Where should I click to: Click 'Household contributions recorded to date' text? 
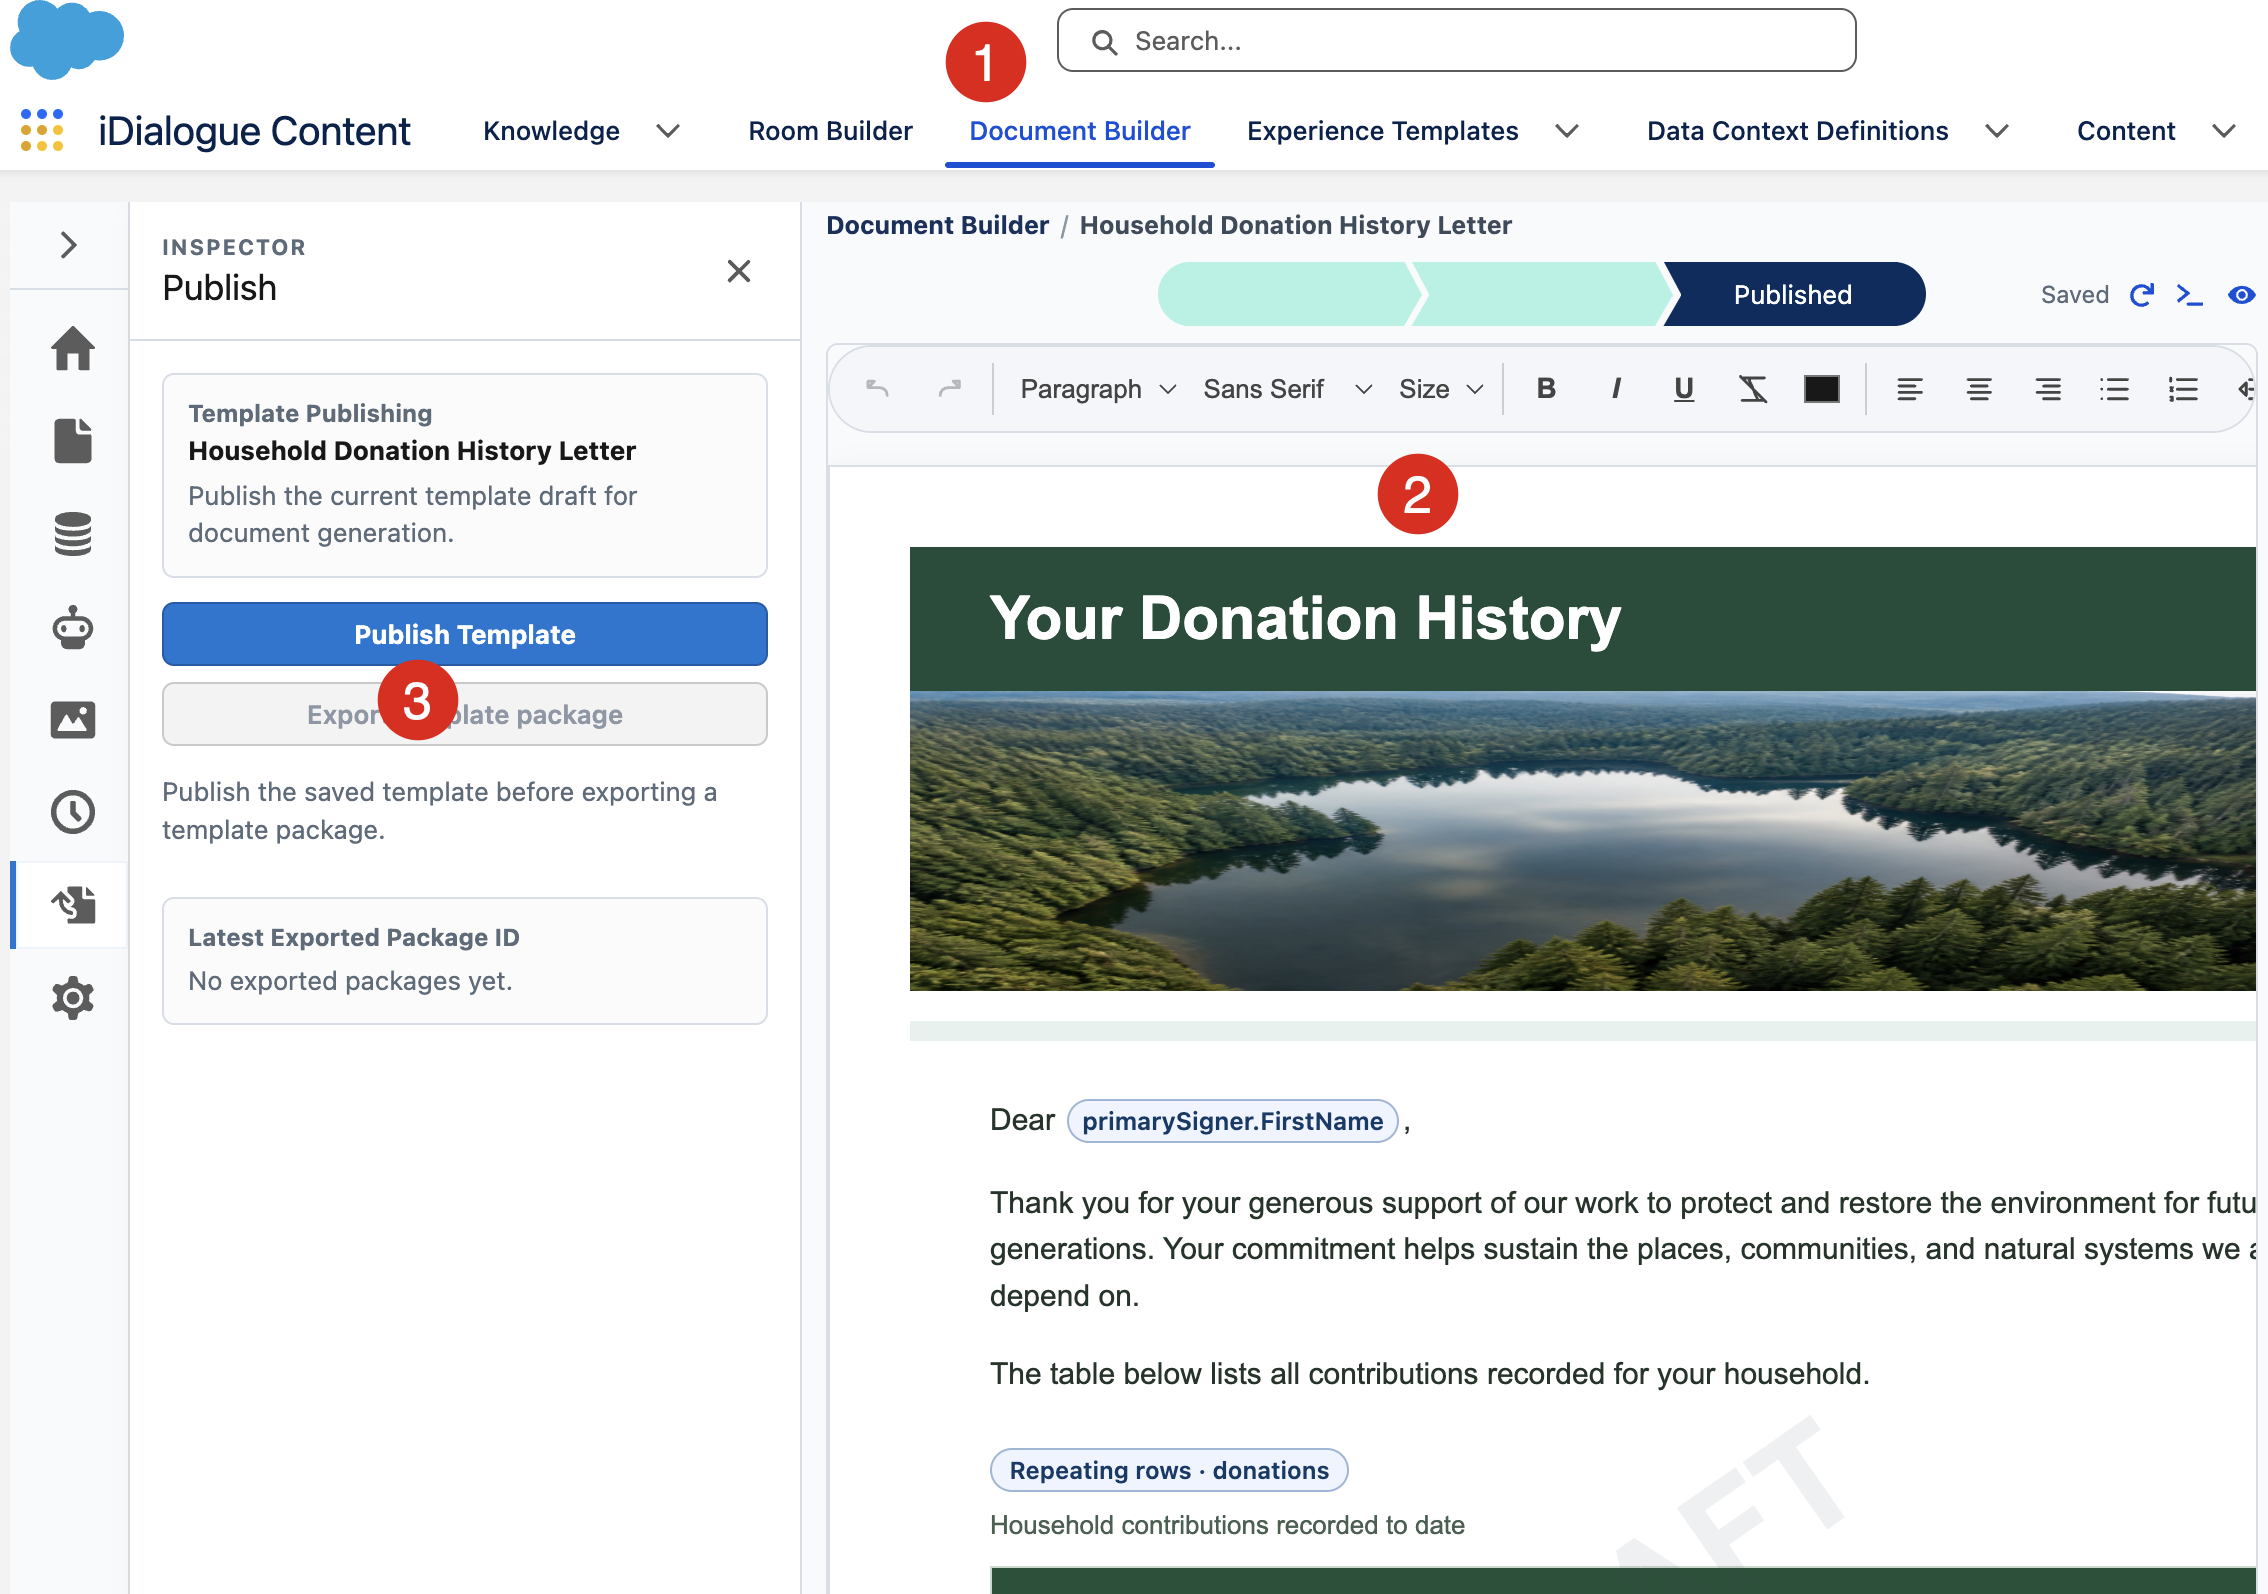(x=1227, y=1525)
